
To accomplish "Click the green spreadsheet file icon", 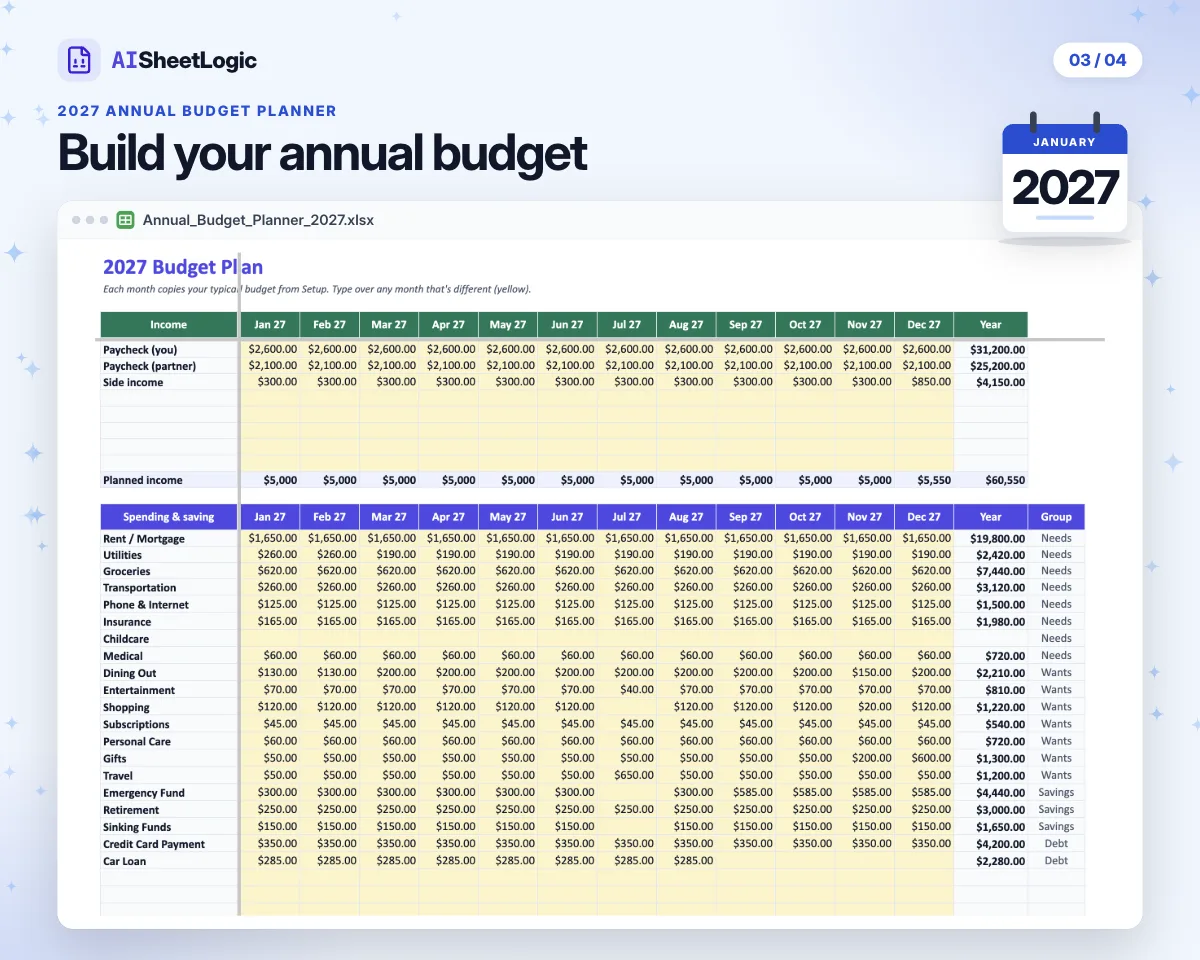I will tap(126, 220).
